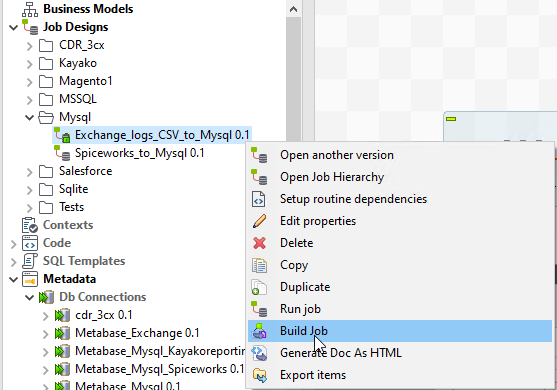Click the Copy pages icon
Image resolution: width=557 pixels, height=390 pixels.
point(259,265)
